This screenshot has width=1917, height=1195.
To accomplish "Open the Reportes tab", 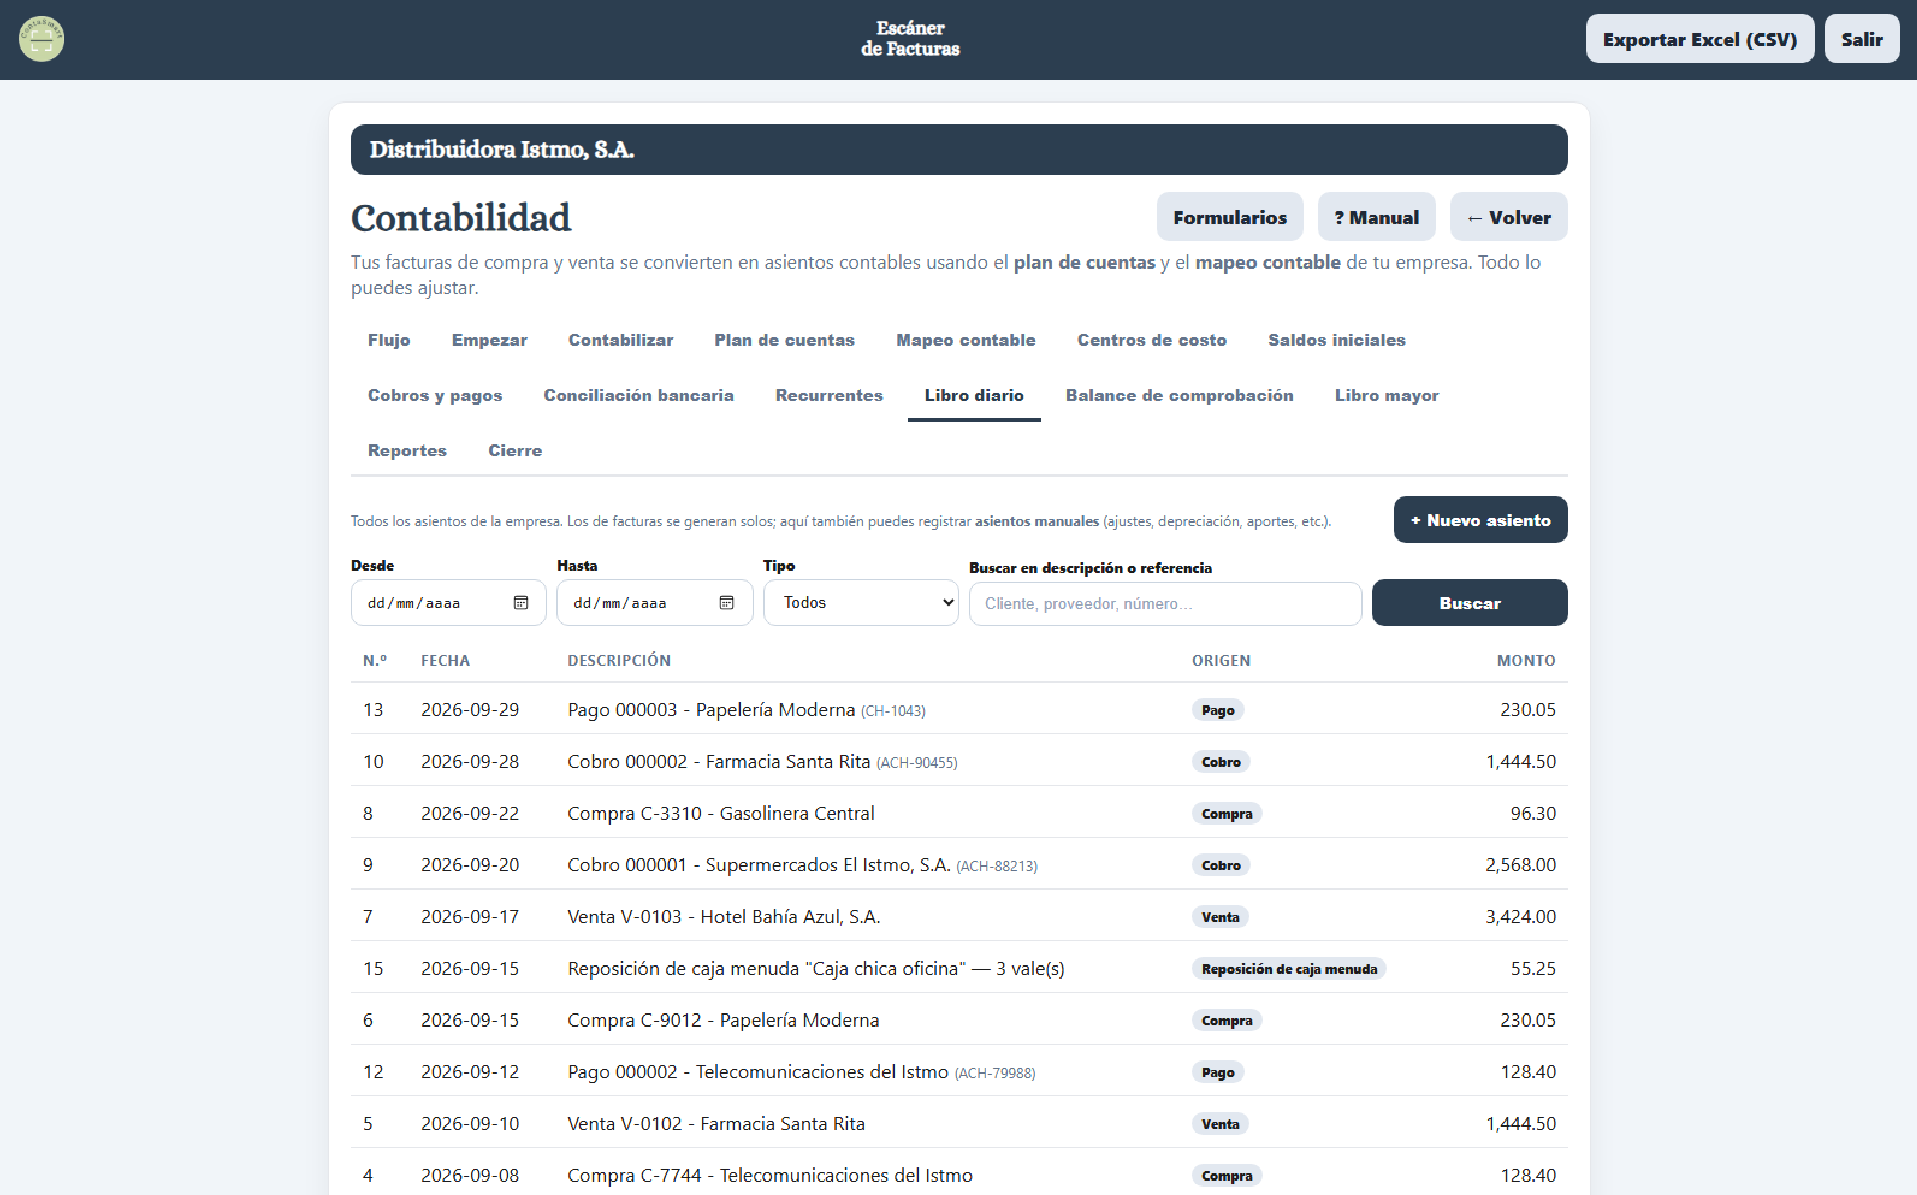I will pyautogui.click(x=407, y=450).
